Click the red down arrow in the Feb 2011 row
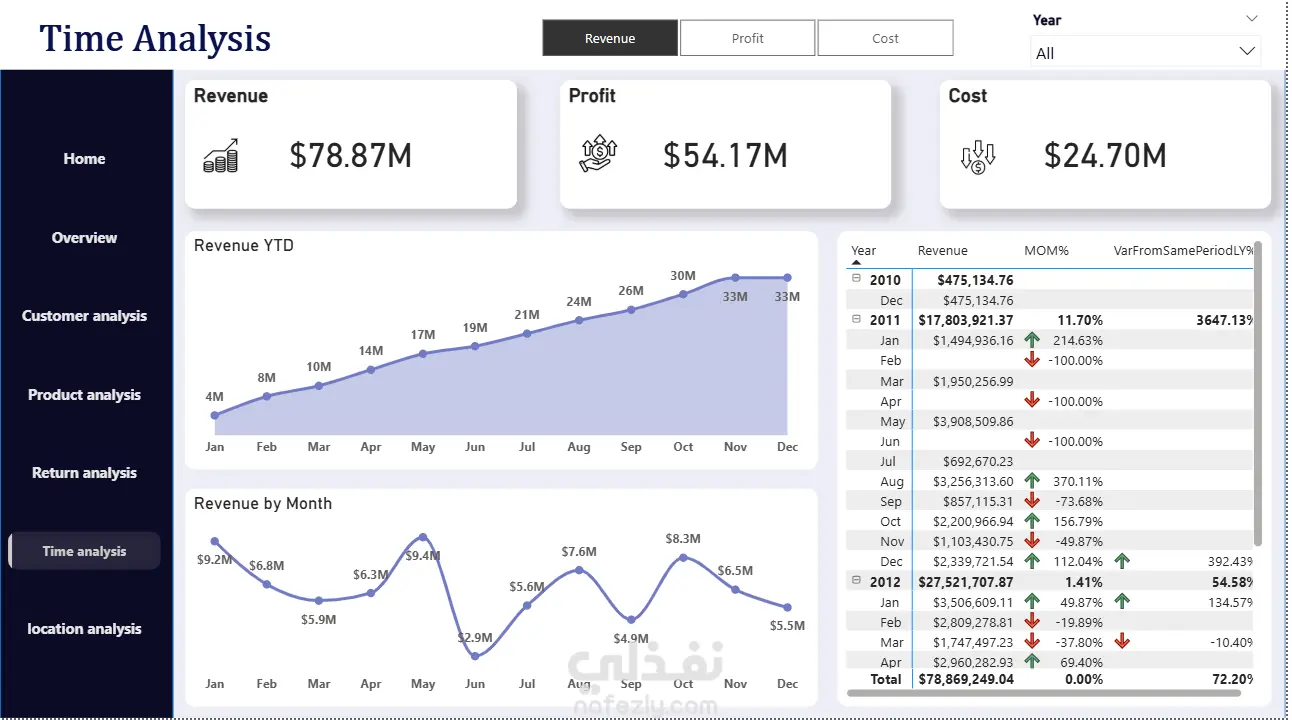The height and width of the screenshot is (720, 1292). (1032, 361)
